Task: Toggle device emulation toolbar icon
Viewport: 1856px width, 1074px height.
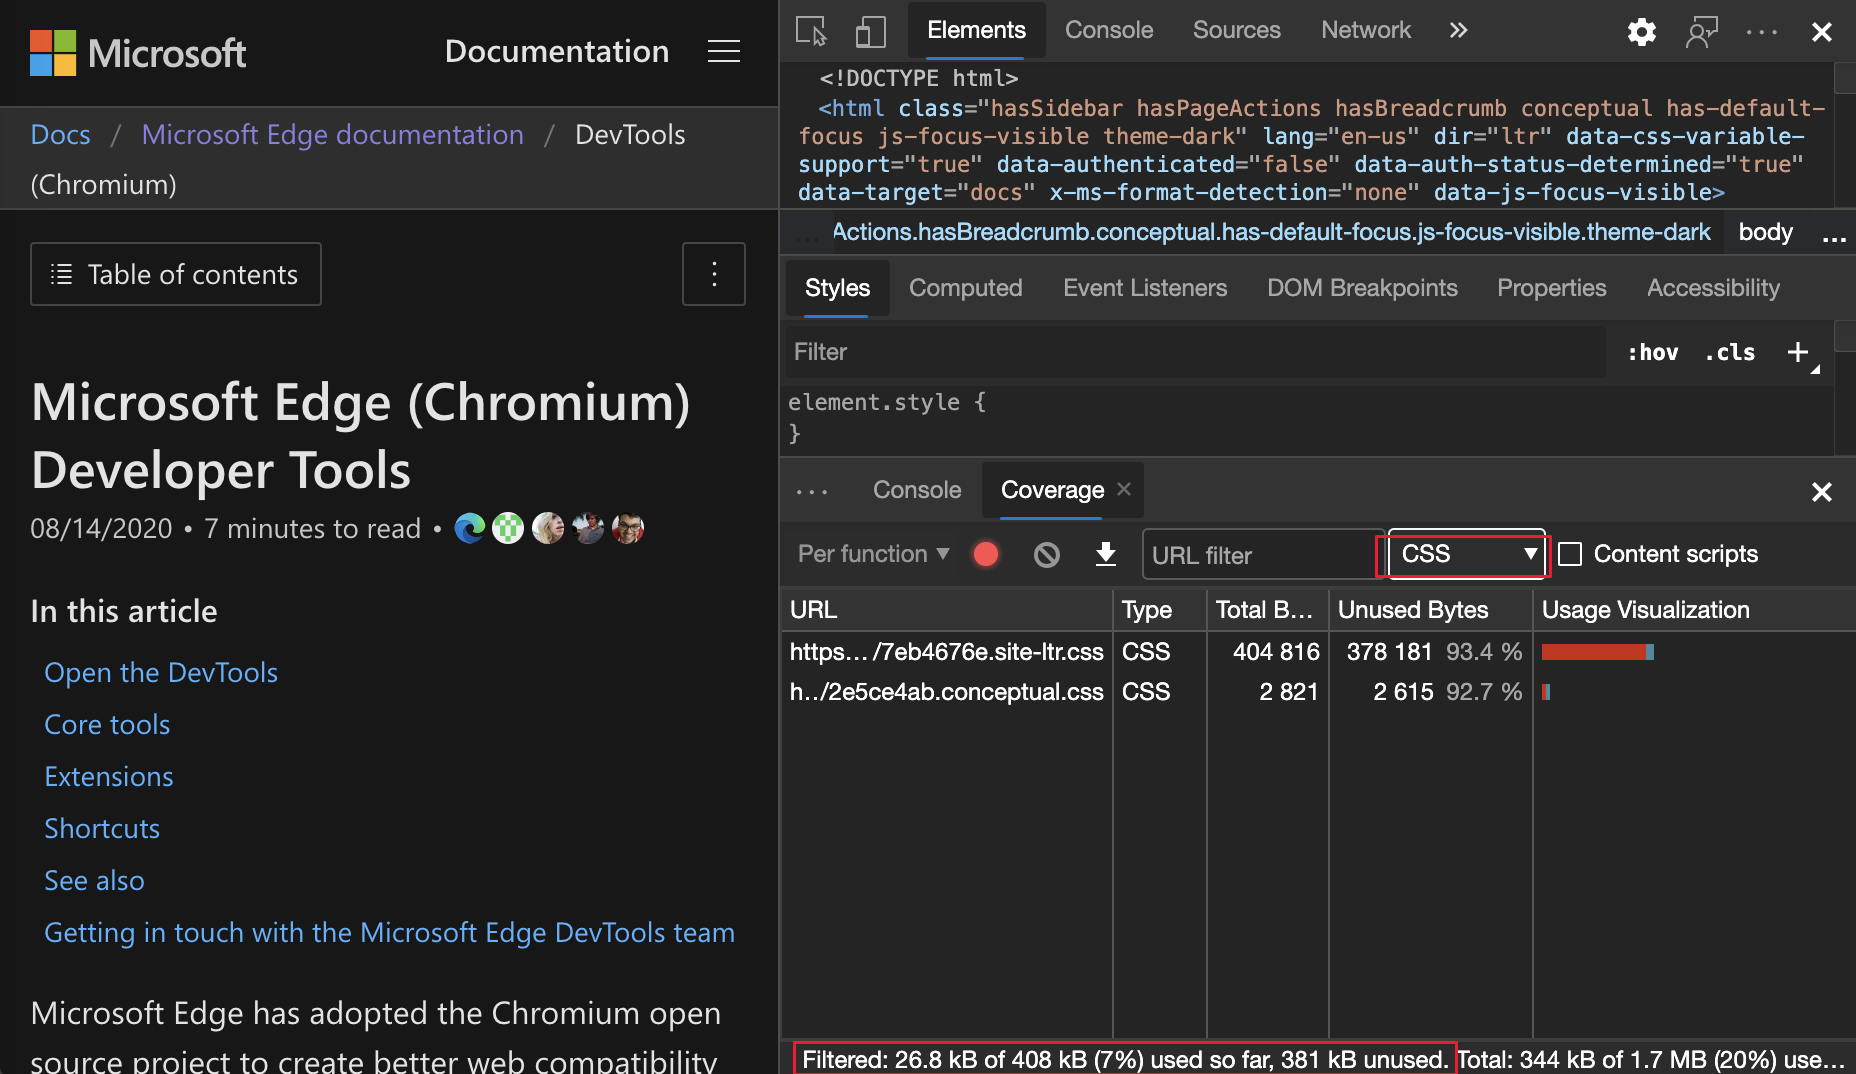Action: point(870,31)
